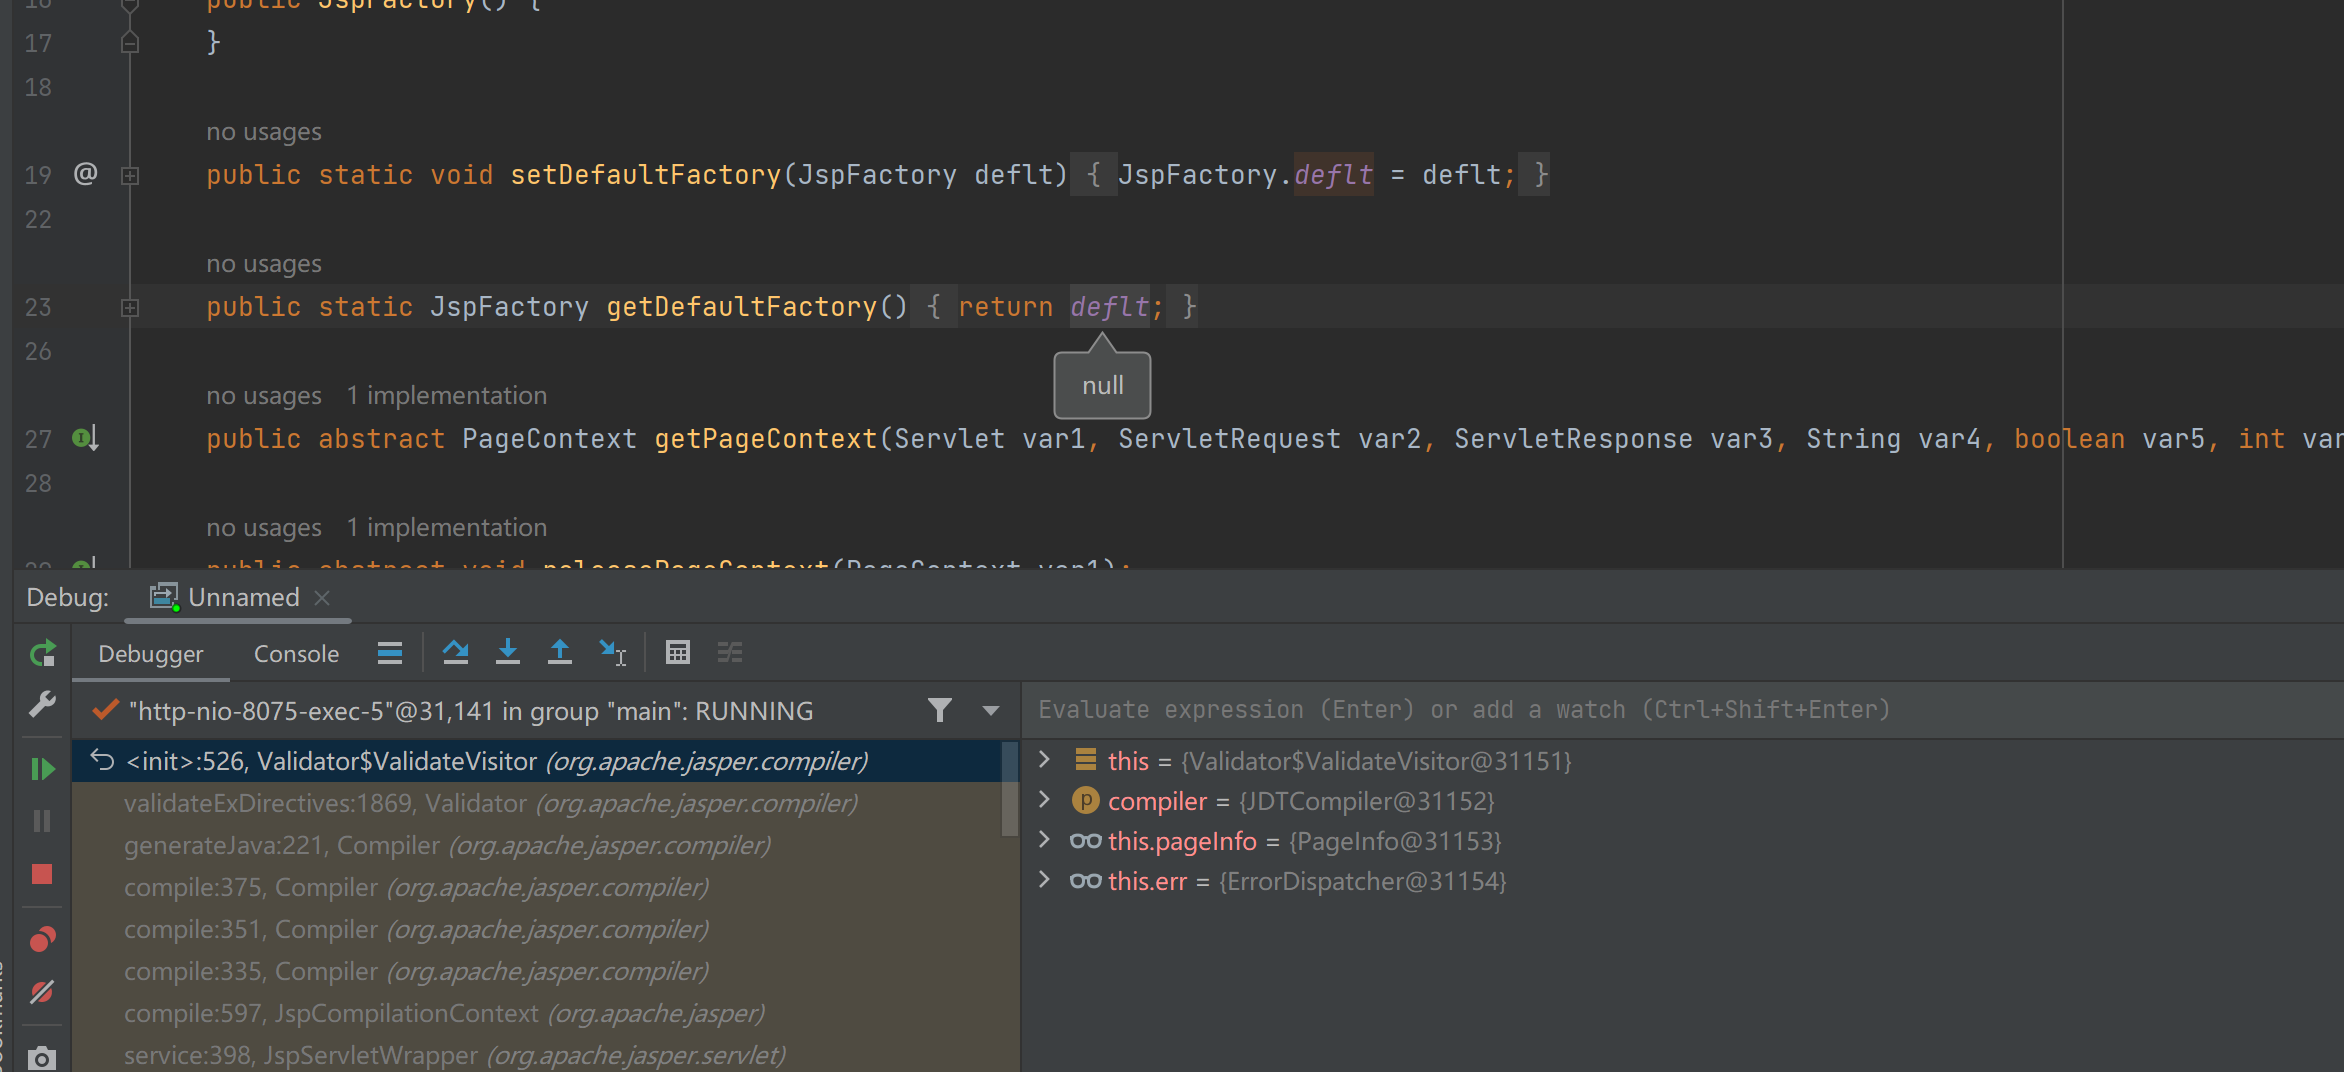Select the service:398 JspServletWrapper frame
Screen dimensions: 2344x1072
[x=538, y=1055]
